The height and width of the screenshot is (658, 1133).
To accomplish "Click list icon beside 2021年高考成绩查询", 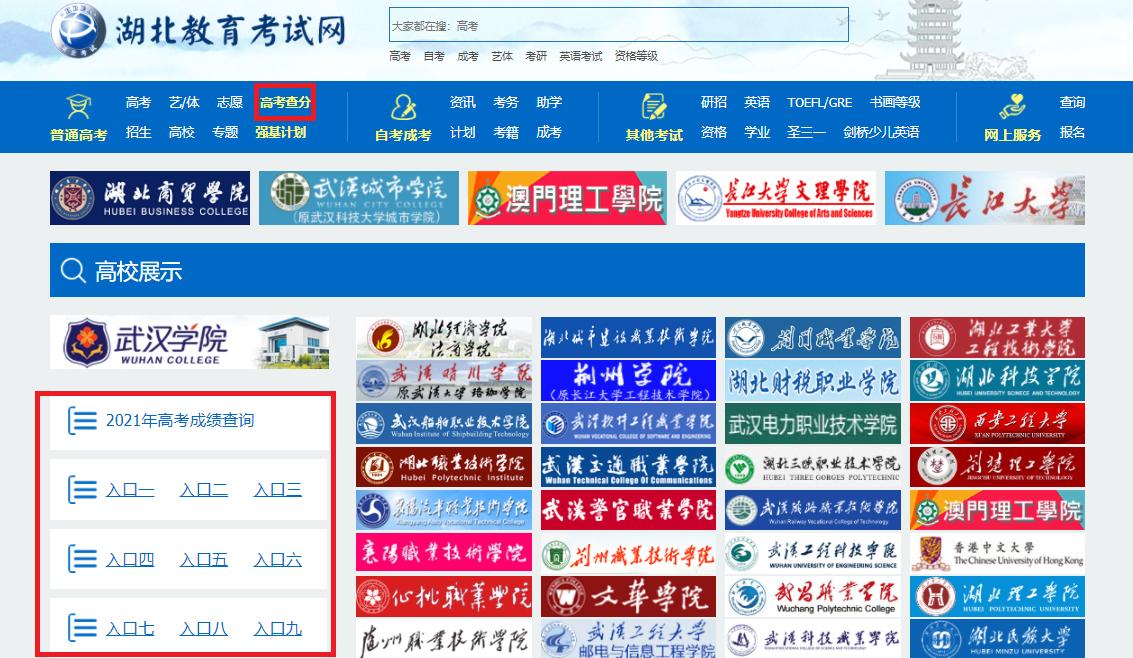I will (84, 421).
